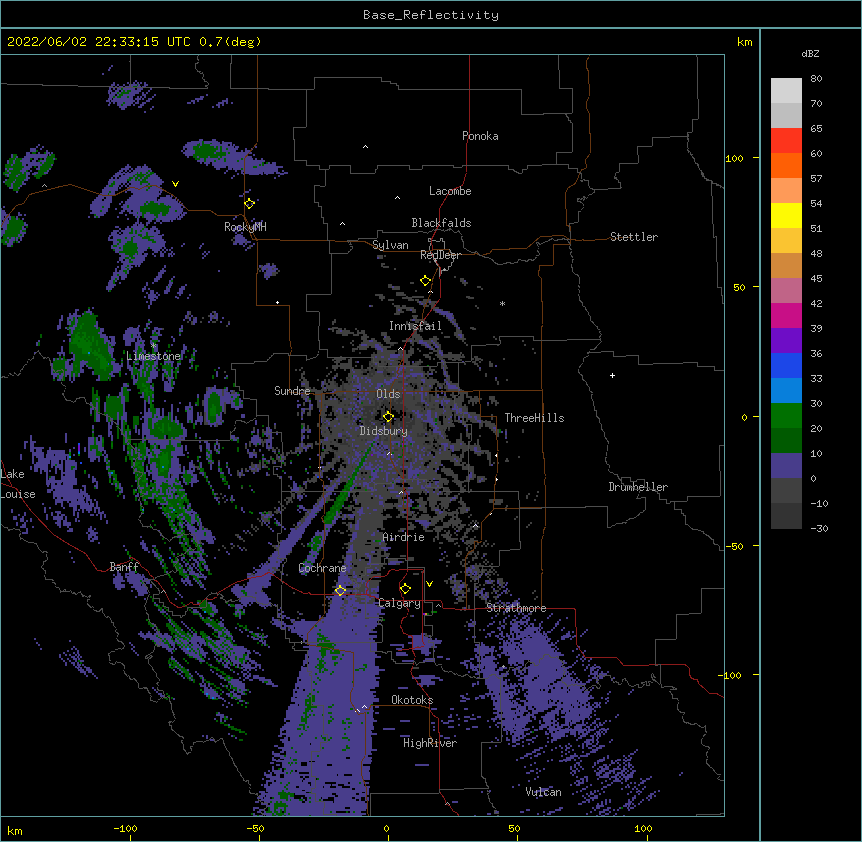Select the purple-gray 10 dBZ swatch
The image size is (862, 842).
pyautogui.click(x=786, y=466)
